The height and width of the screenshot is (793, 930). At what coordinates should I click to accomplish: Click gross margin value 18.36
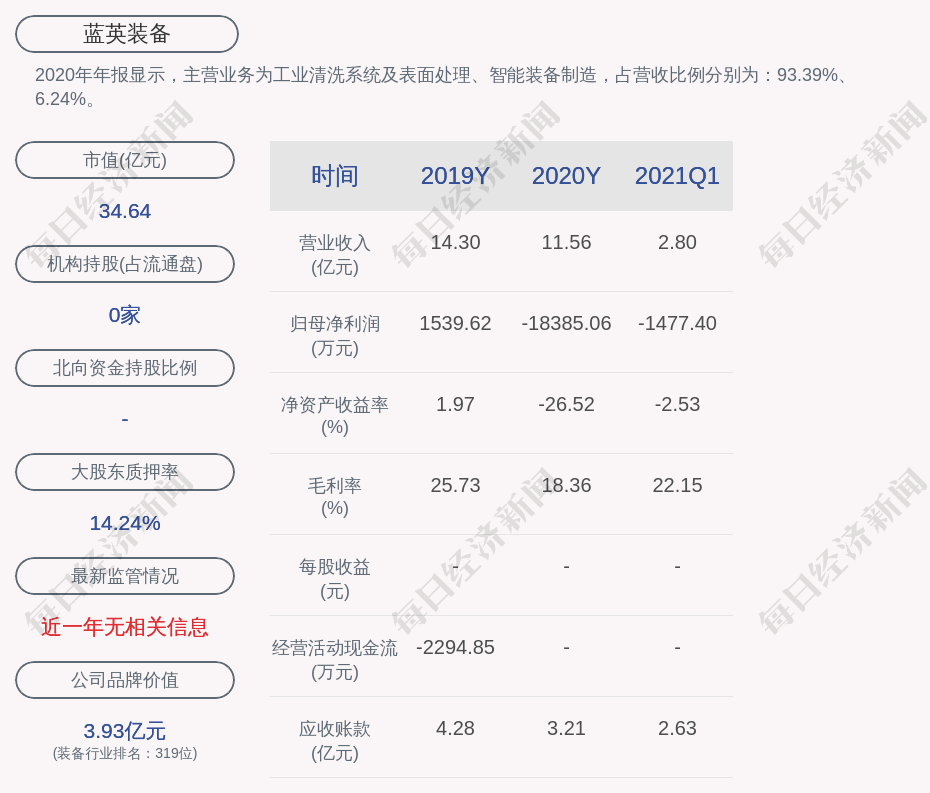pyautogui.click(x=566, y=485)
